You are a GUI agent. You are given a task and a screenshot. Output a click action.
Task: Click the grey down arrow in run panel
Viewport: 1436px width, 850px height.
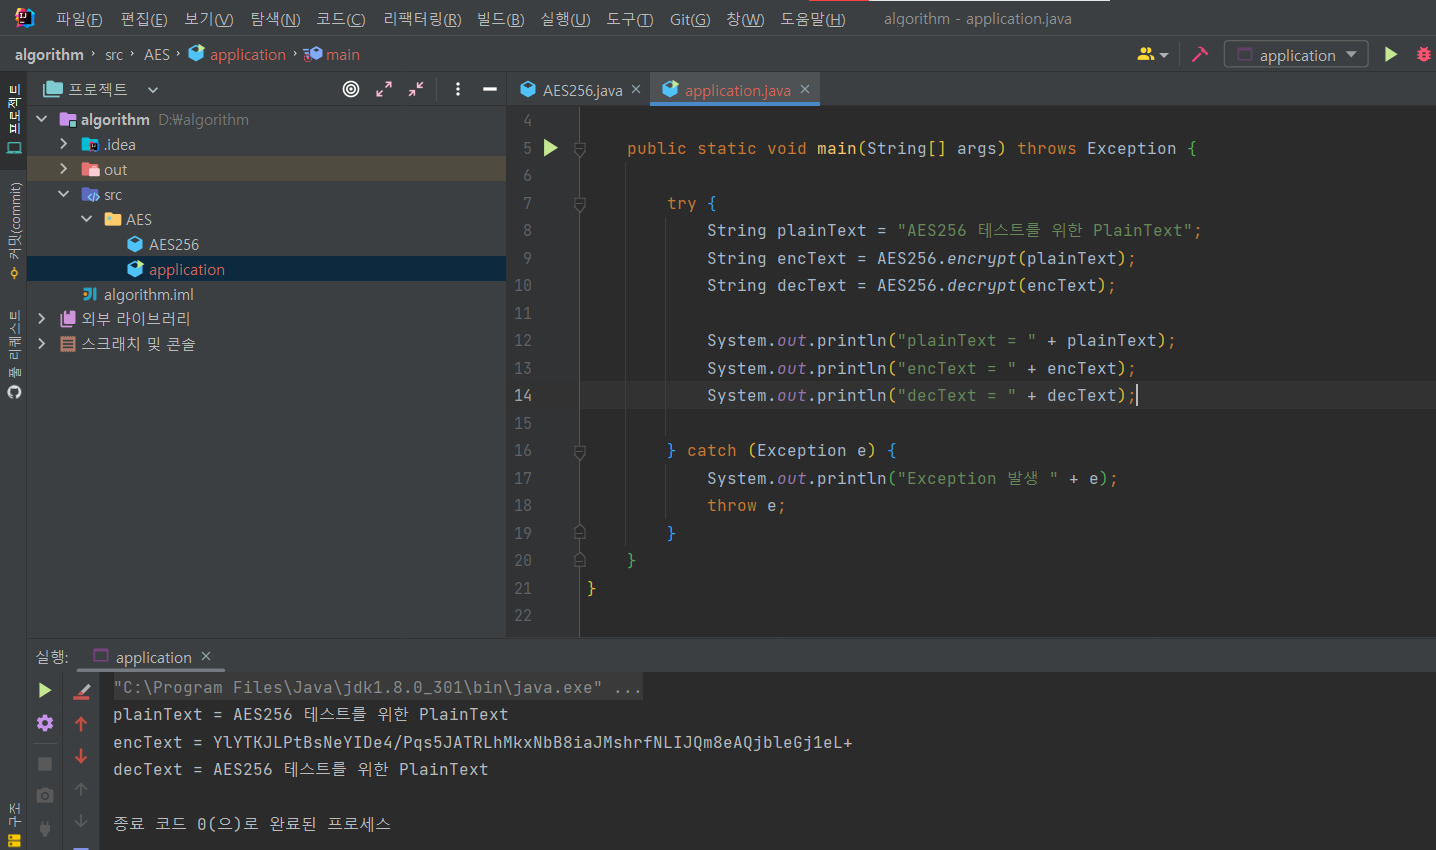point(82,821)
